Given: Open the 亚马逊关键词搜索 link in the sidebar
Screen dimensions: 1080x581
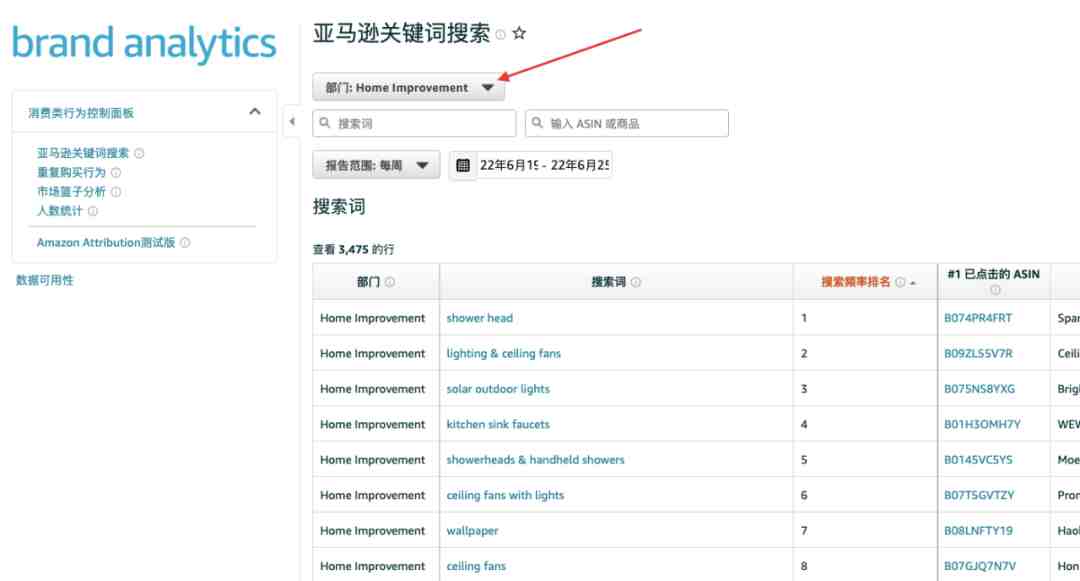Looking at the screenshot, I should (83, 154).
